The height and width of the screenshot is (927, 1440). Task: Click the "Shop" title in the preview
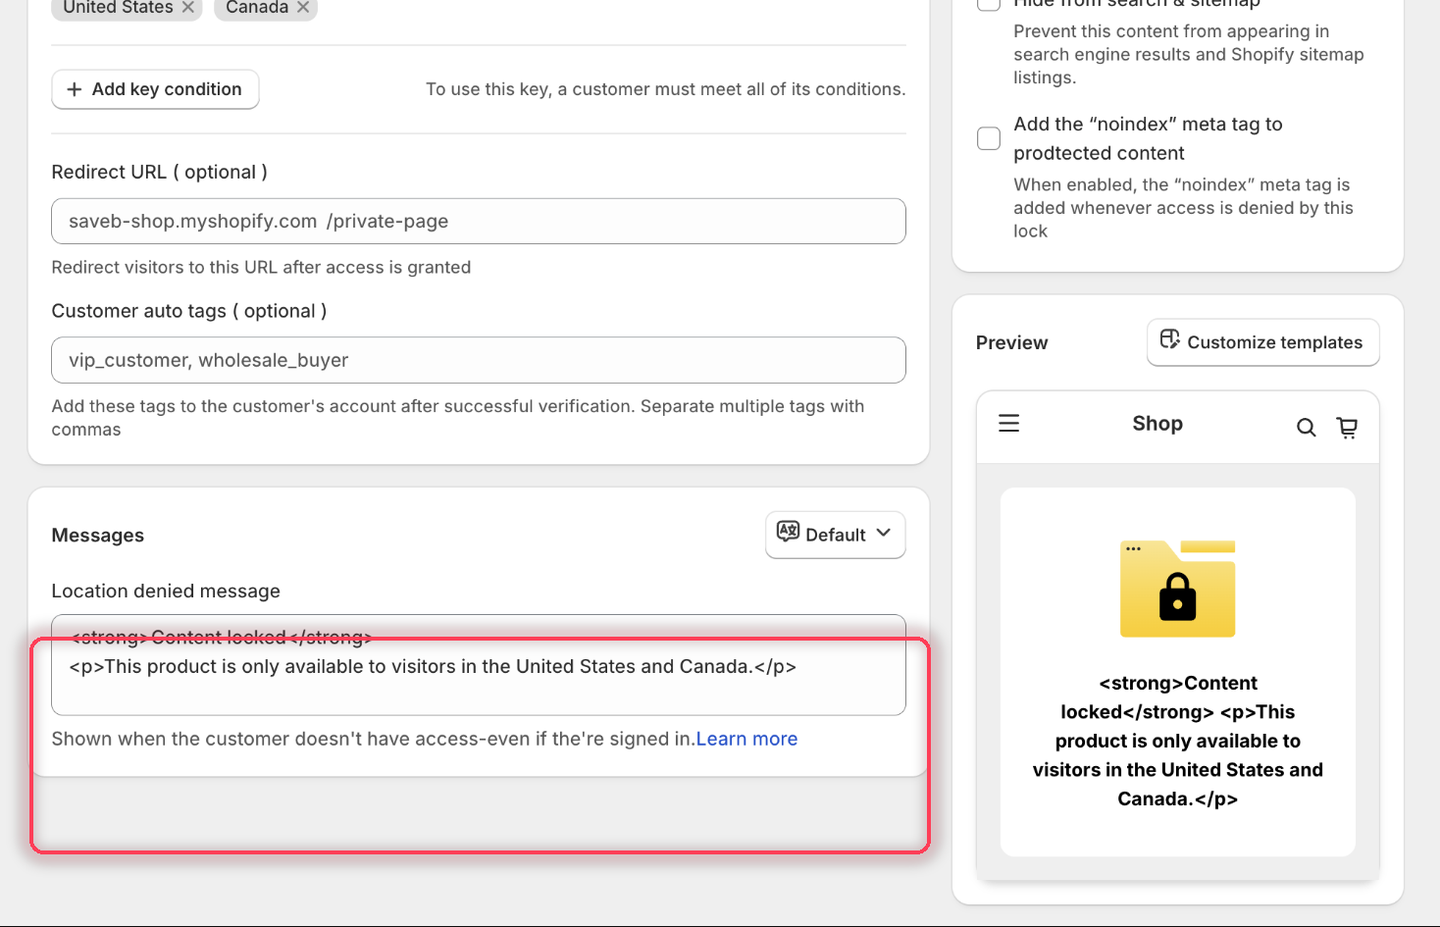click(x=1158, y=423)
